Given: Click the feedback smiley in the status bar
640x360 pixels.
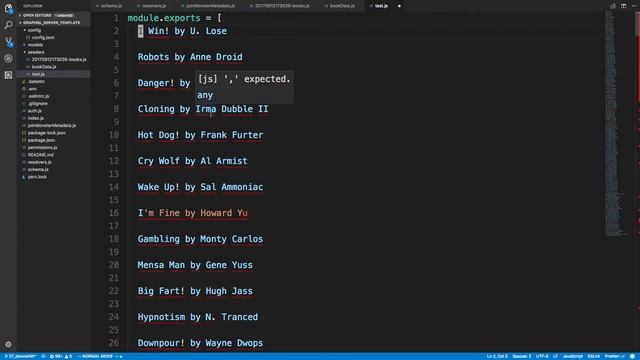Looking at the screenshot, I should pyautogui.click(x=632, y=356).
